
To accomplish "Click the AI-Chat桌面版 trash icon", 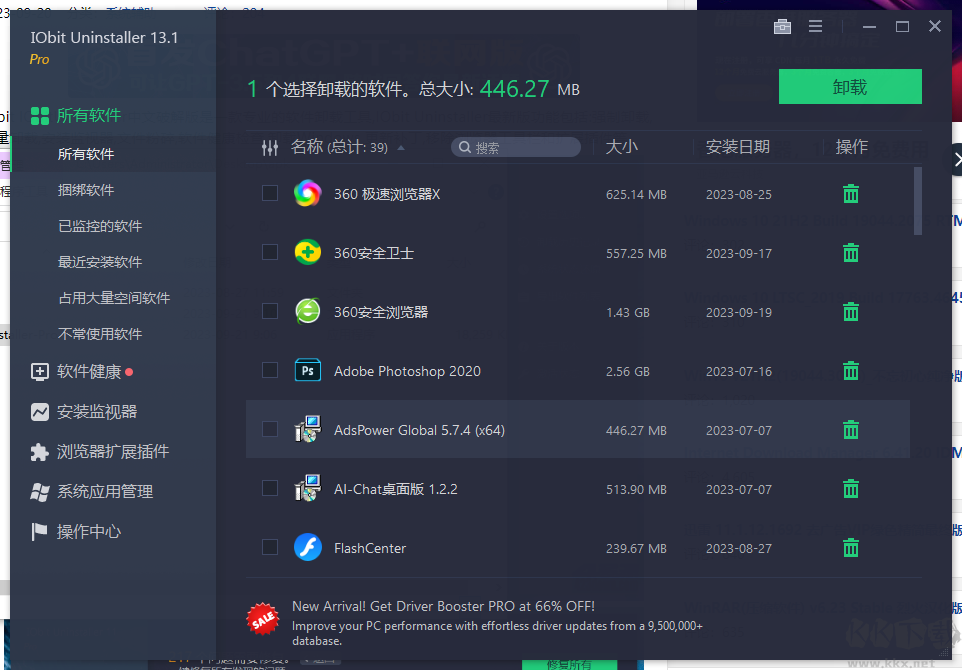I will (x=851, y=488).
